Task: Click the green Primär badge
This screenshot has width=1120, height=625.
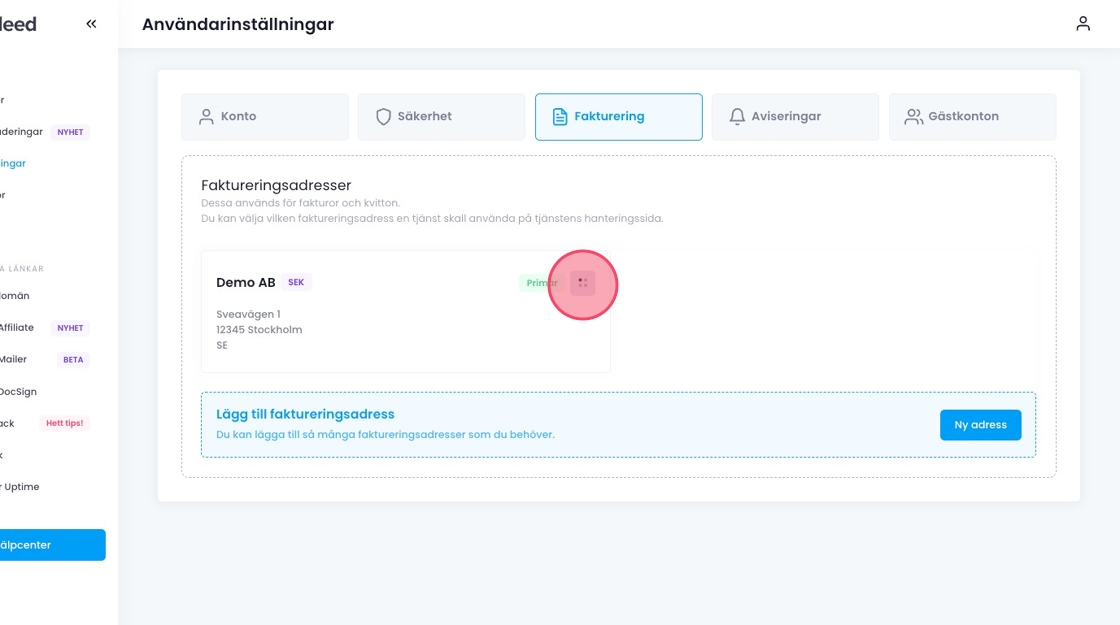Action: (x=540, y=283)
